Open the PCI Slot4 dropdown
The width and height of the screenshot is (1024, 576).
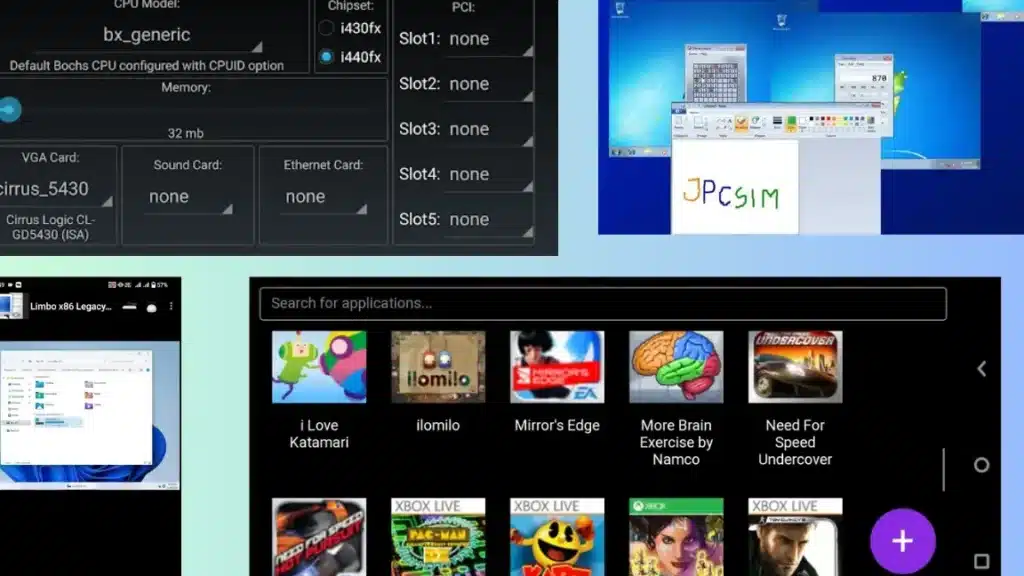click(490, 175)
